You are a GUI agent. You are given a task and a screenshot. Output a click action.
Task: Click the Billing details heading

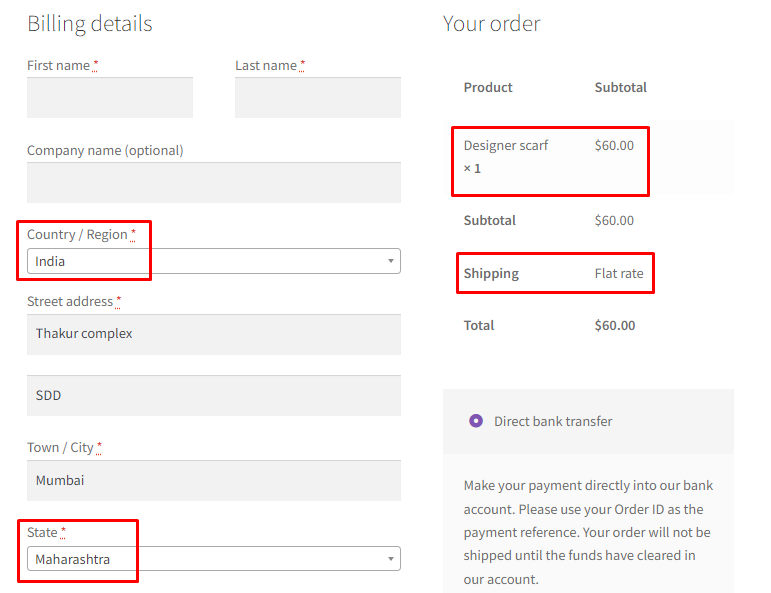pos(90,24)
